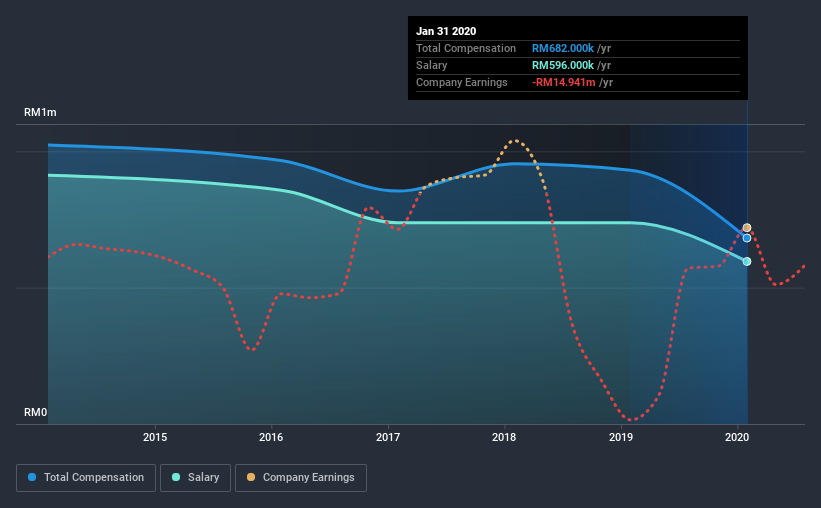Click the 2018 x-axis label
Viewport: 821px width, 508px height.
tap(504, 437)
